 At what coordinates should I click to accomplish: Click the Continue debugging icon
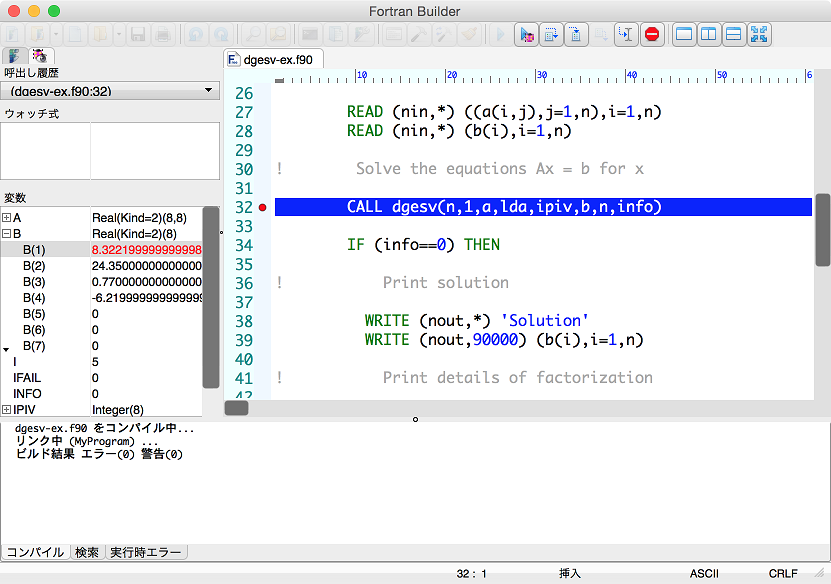tap(527, 35)
